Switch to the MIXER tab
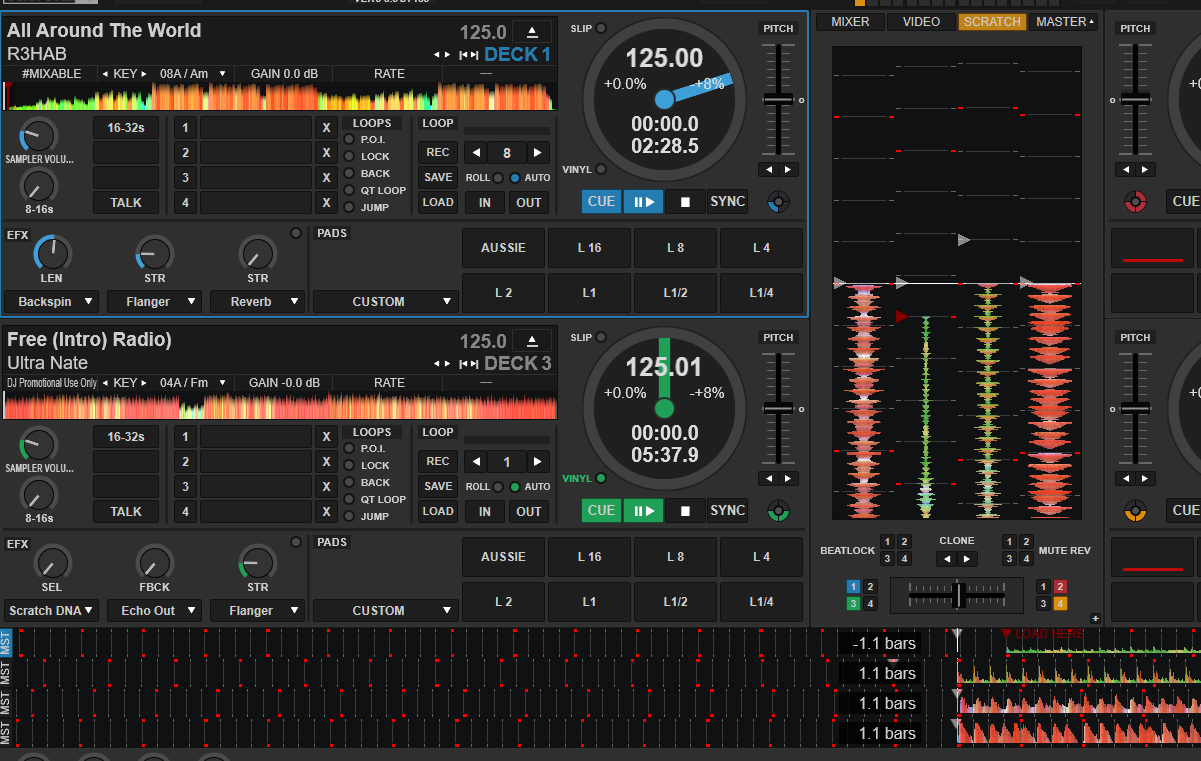 pyautogui.click(x=850, y=22)
